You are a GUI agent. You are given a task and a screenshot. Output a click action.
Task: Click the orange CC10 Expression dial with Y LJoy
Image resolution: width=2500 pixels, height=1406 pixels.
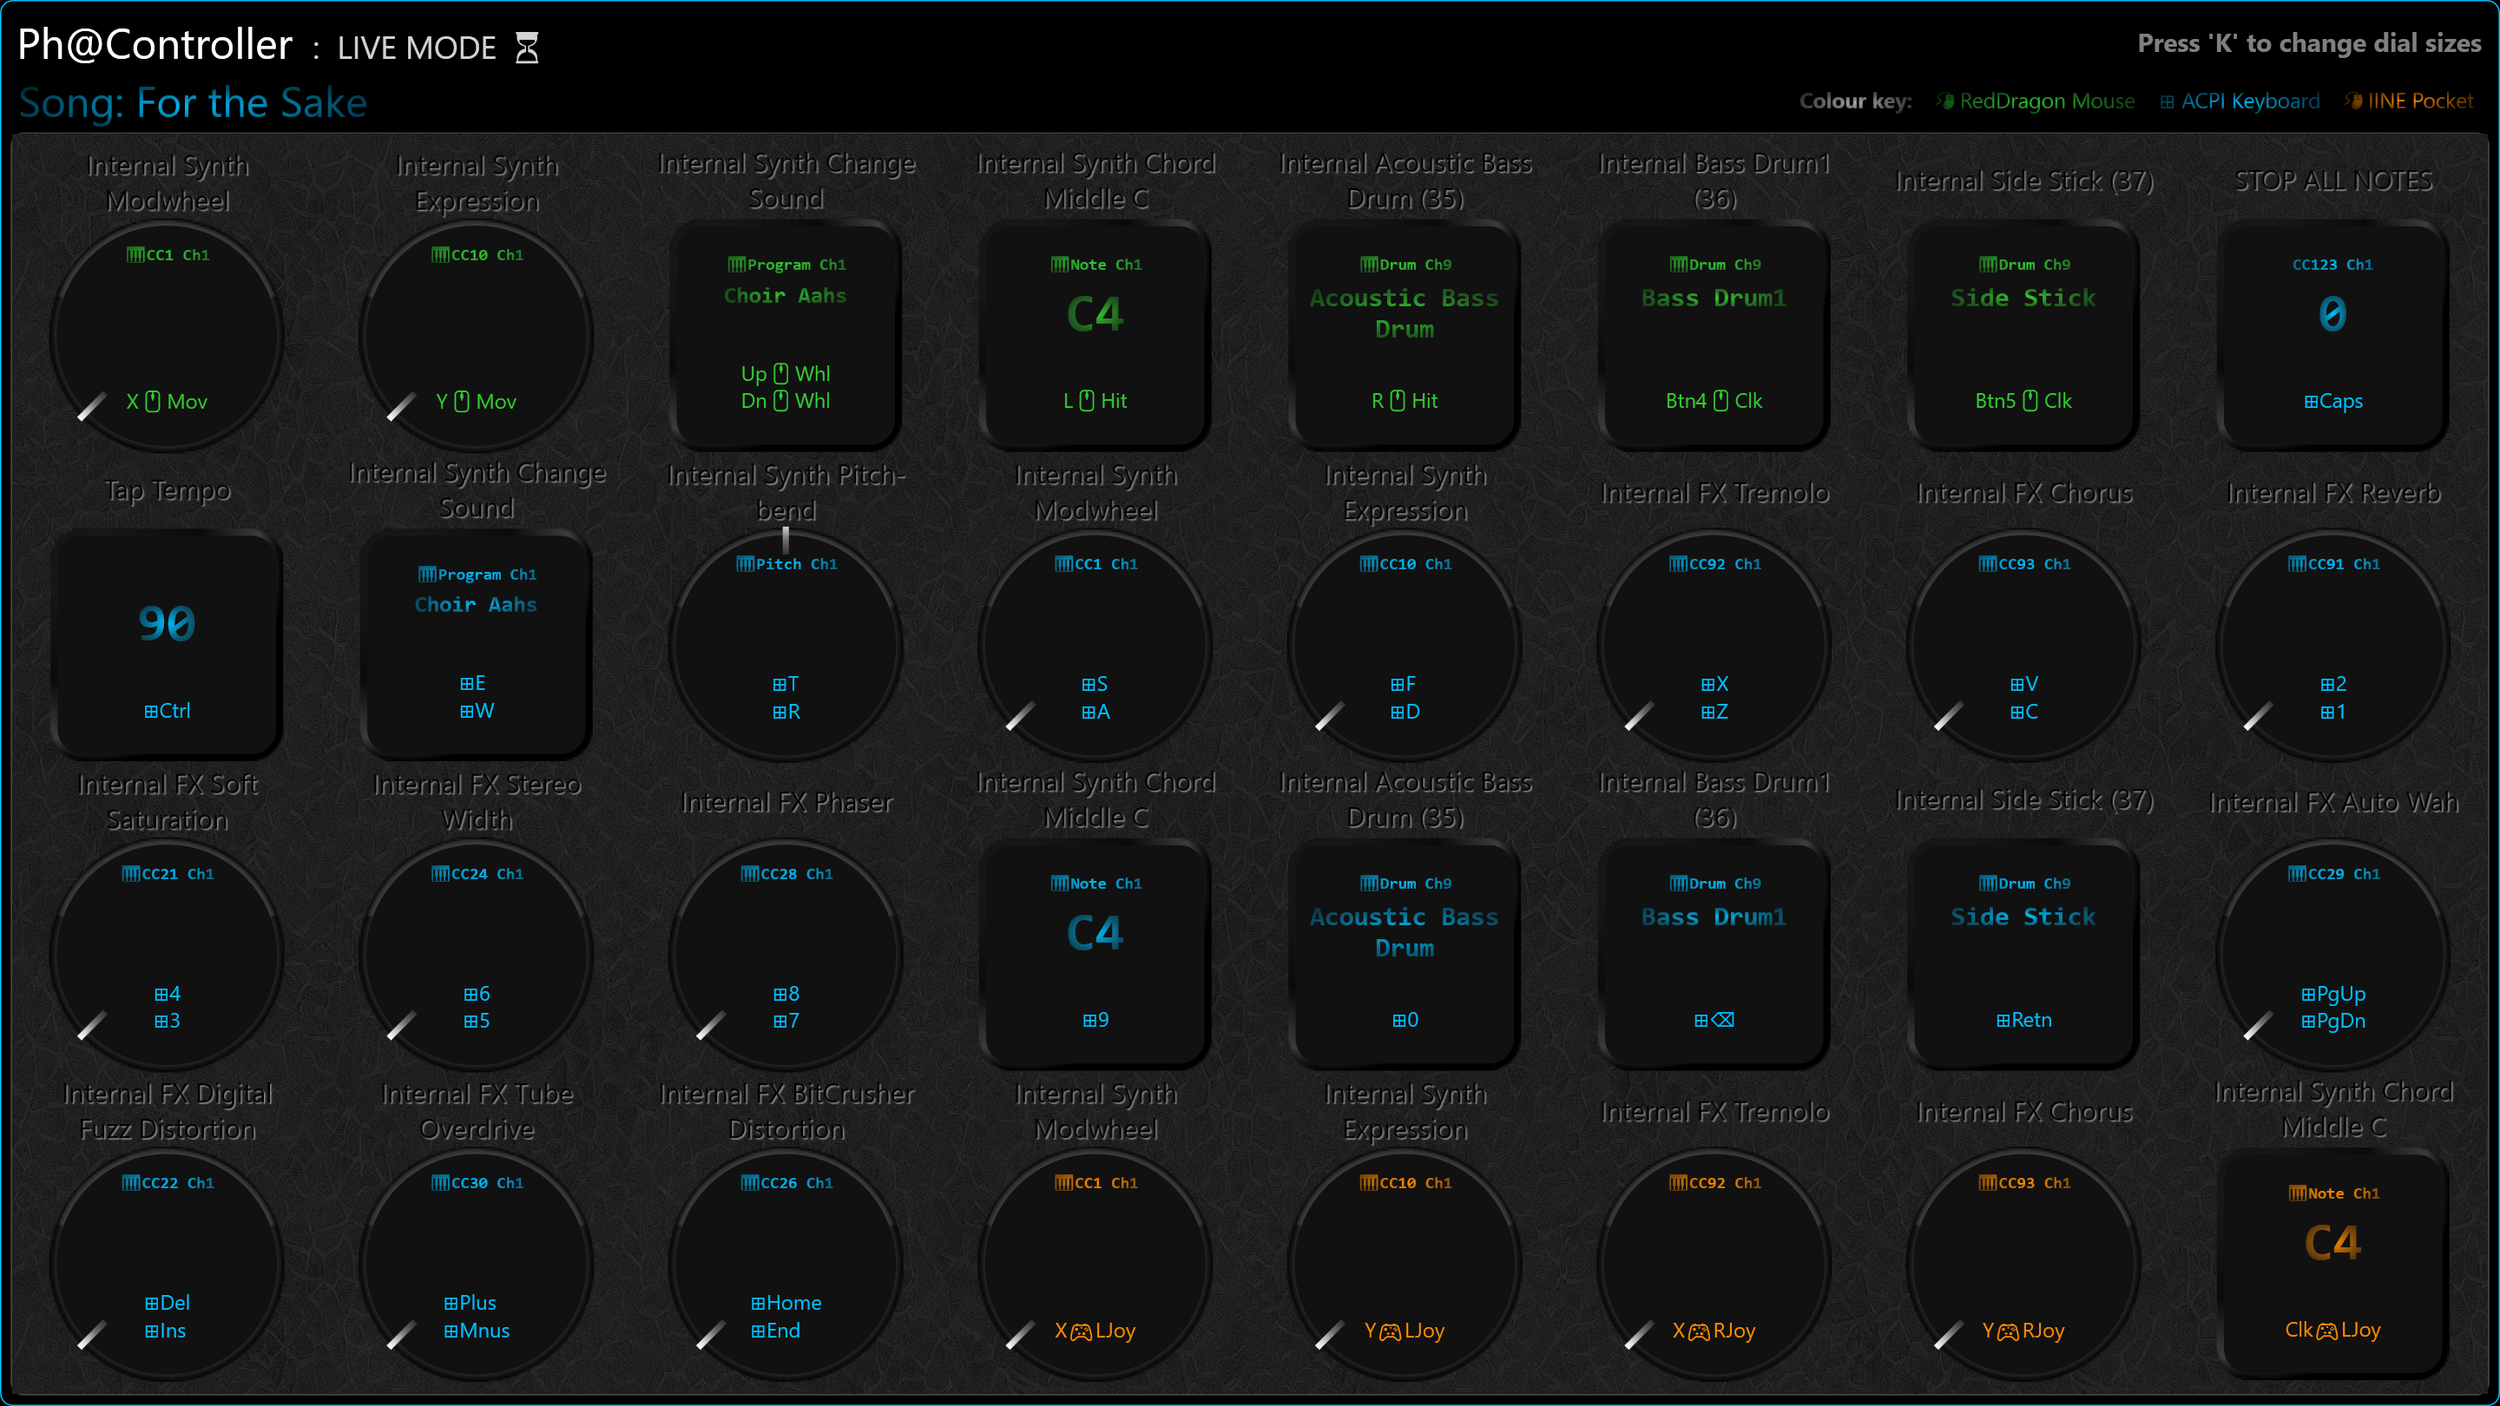point(1405,1265)
